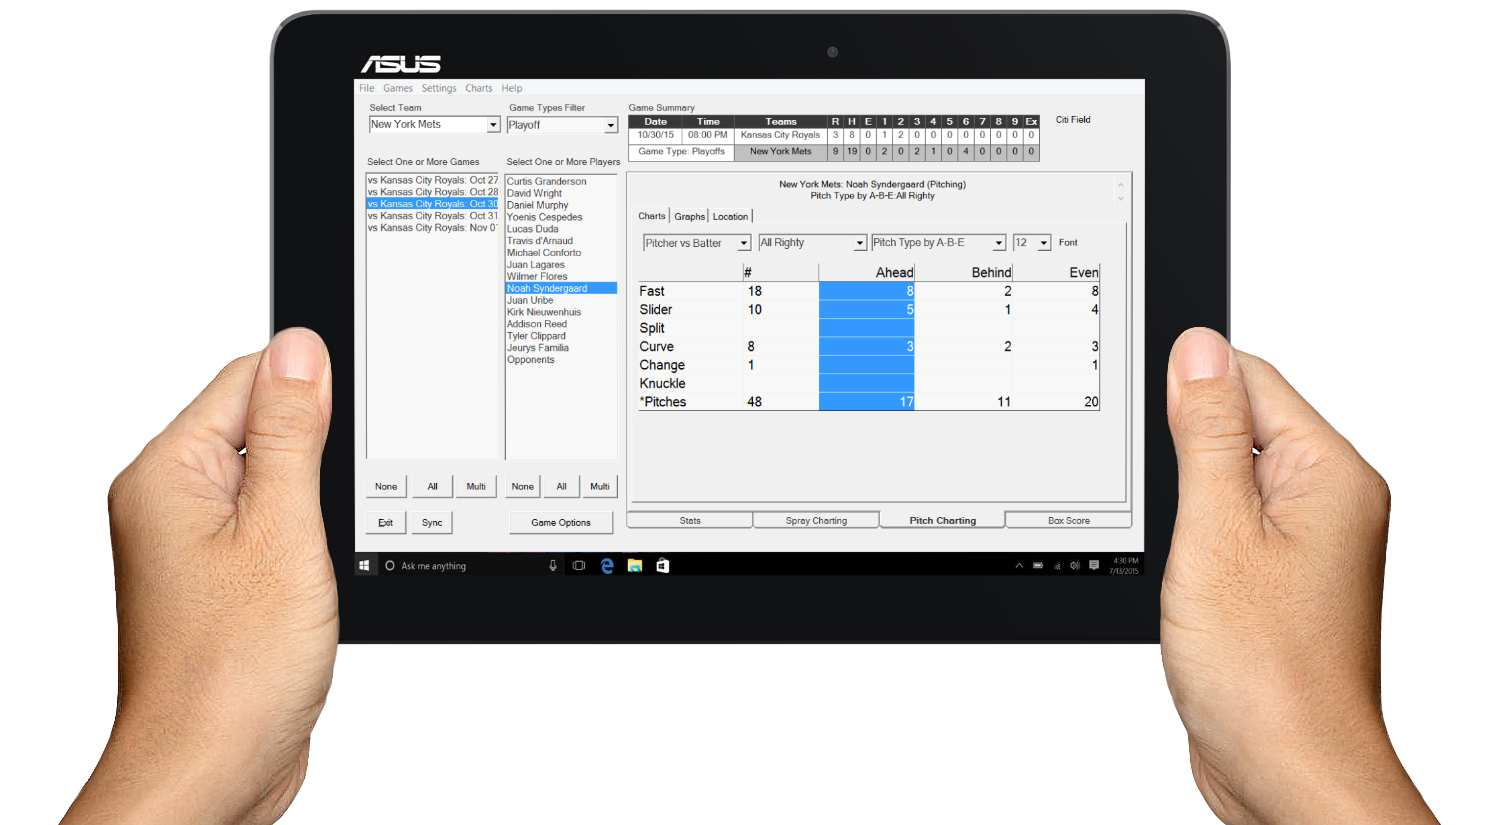Open Game Options
The width and height of the screenshot is (1500, 825).
pyautogui.click(x=561, y=523)
